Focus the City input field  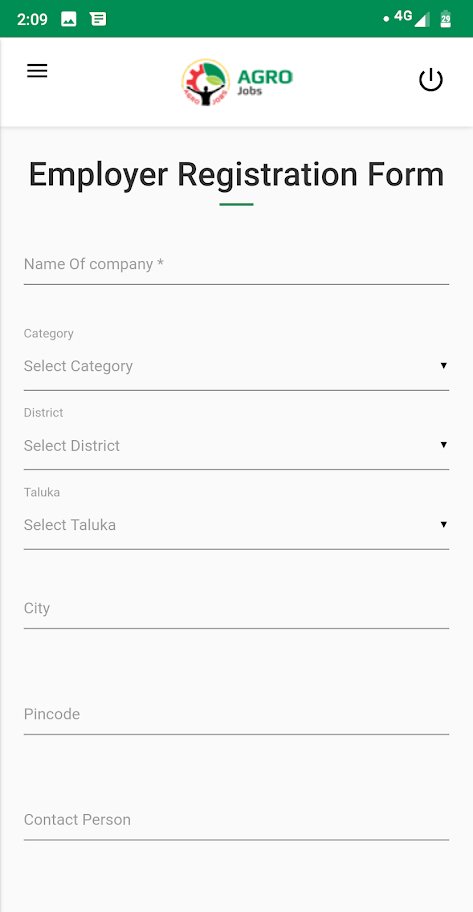(236, 608)
